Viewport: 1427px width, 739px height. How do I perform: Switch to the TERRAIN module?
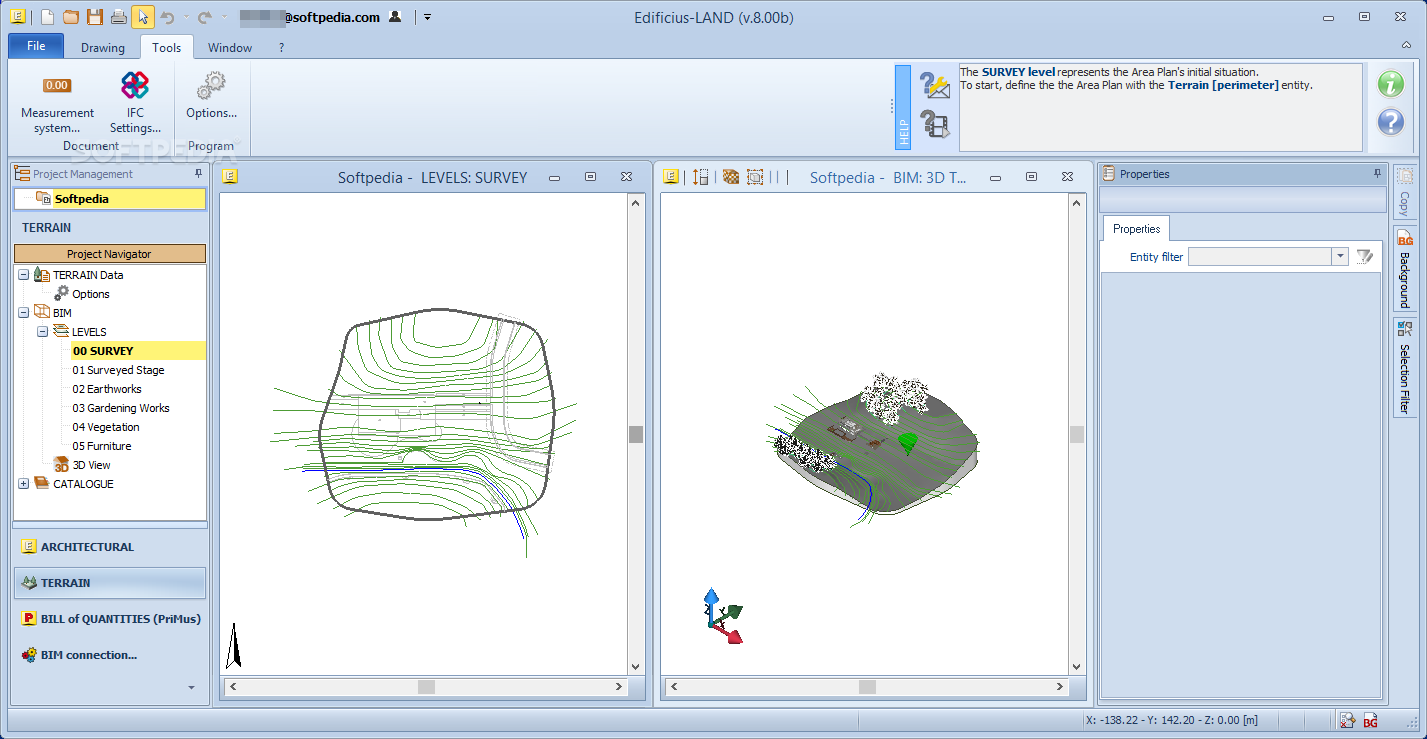click(110, 583)
